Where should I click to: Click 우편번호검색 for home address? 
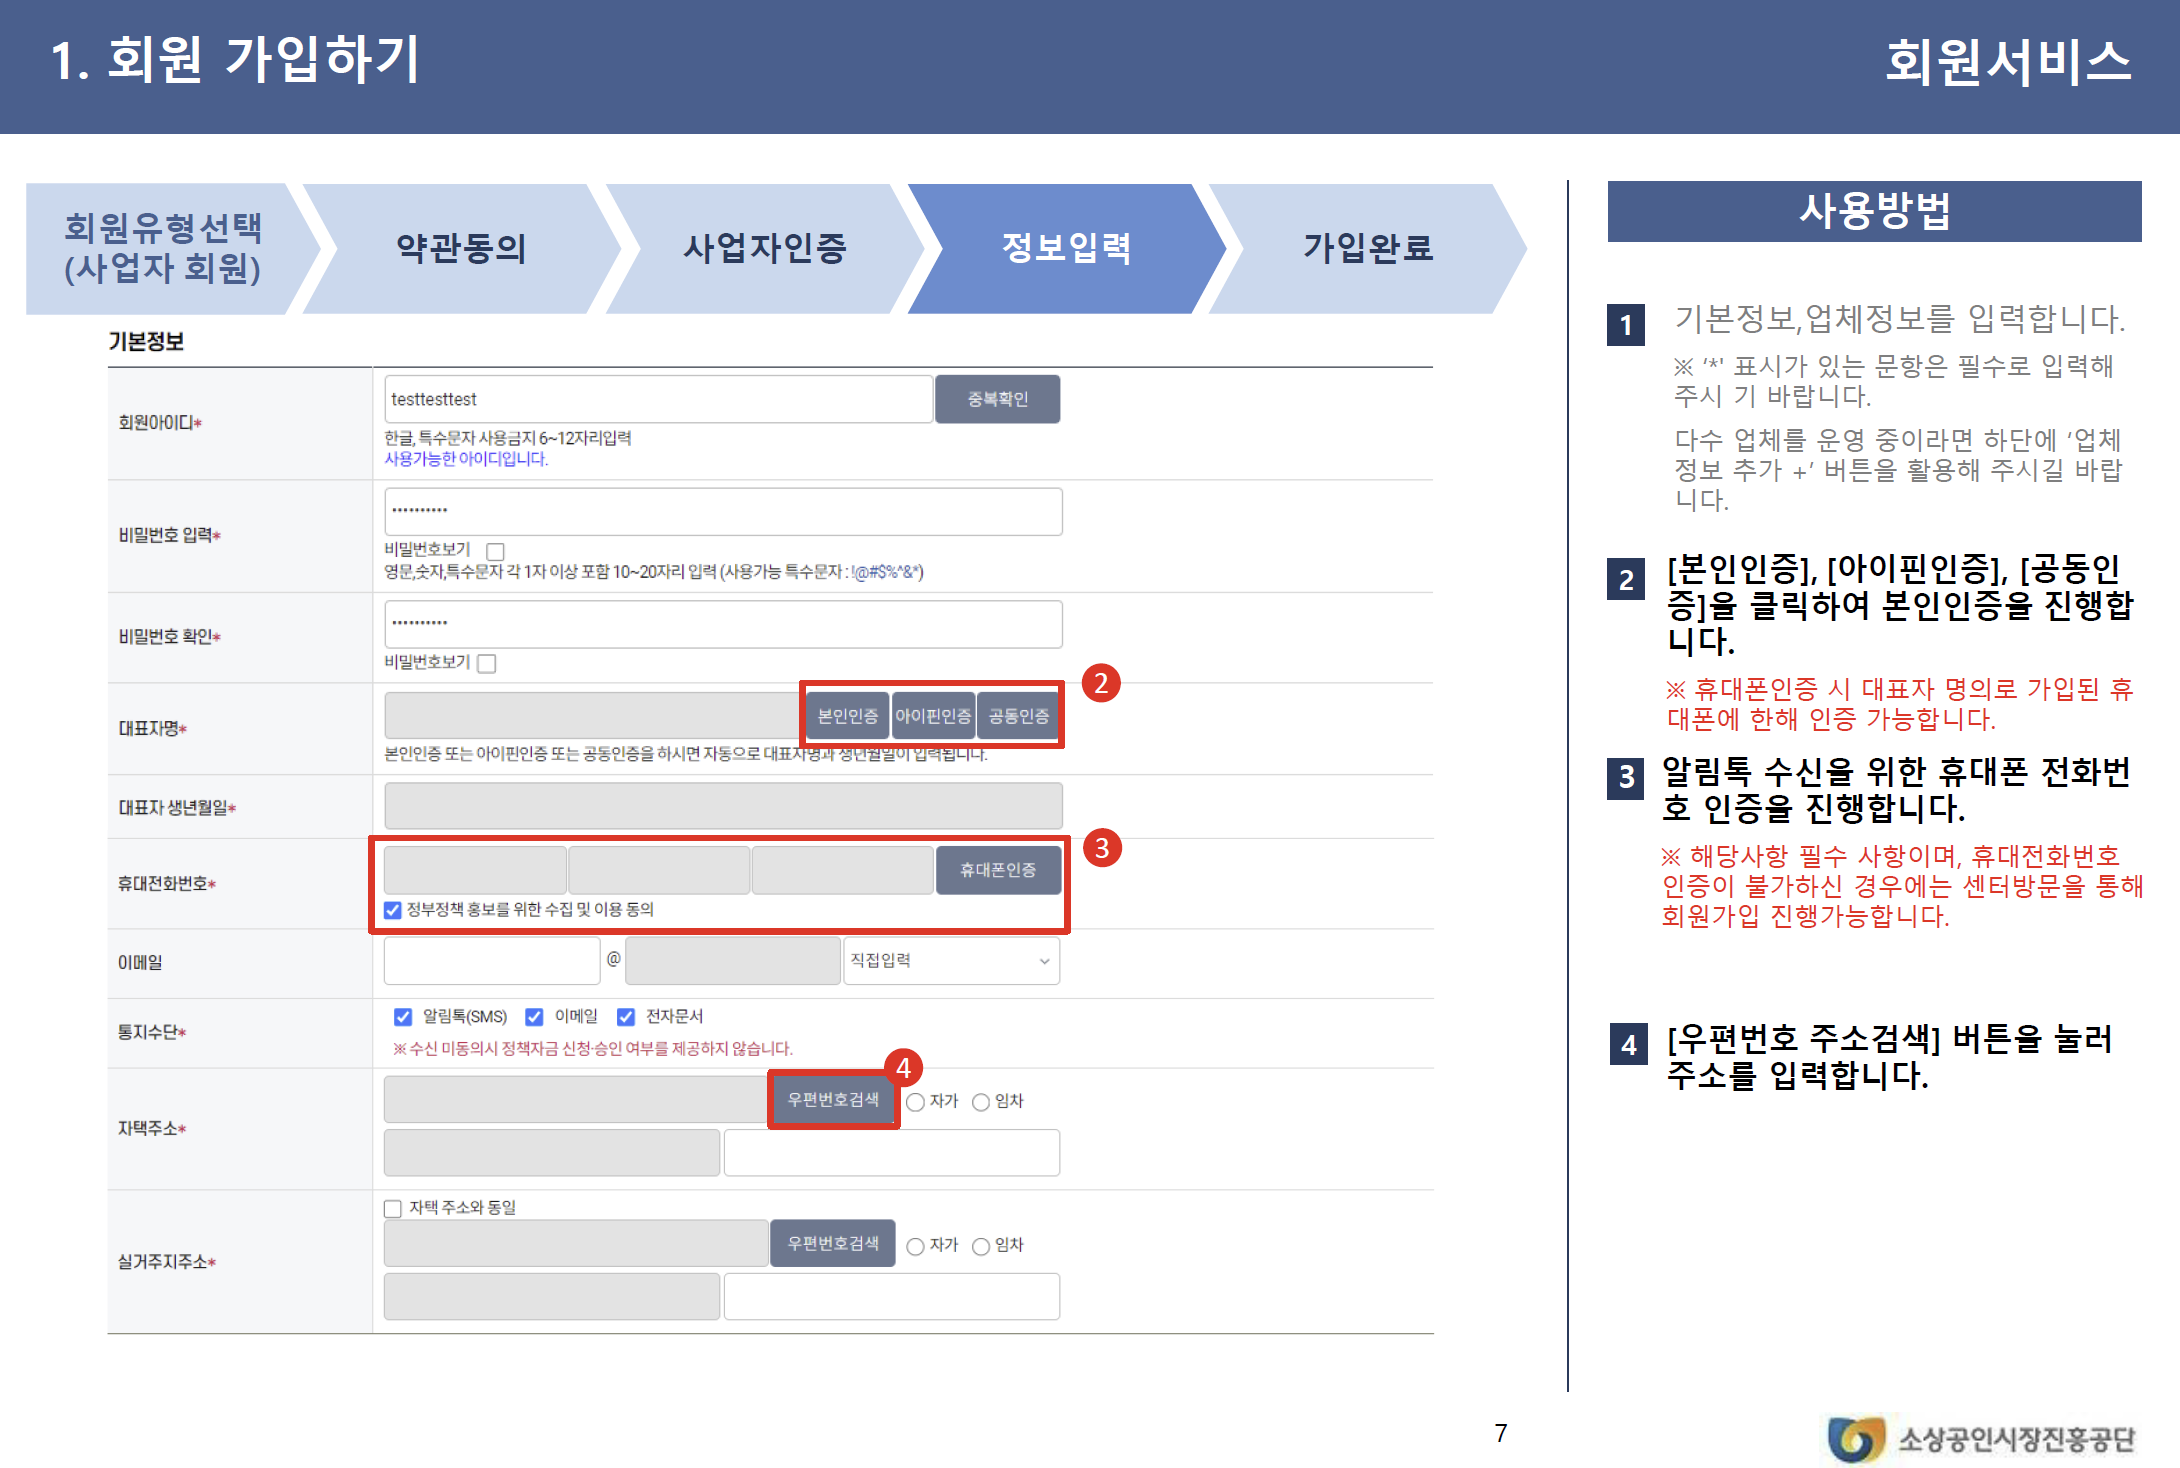(833, 1099)
